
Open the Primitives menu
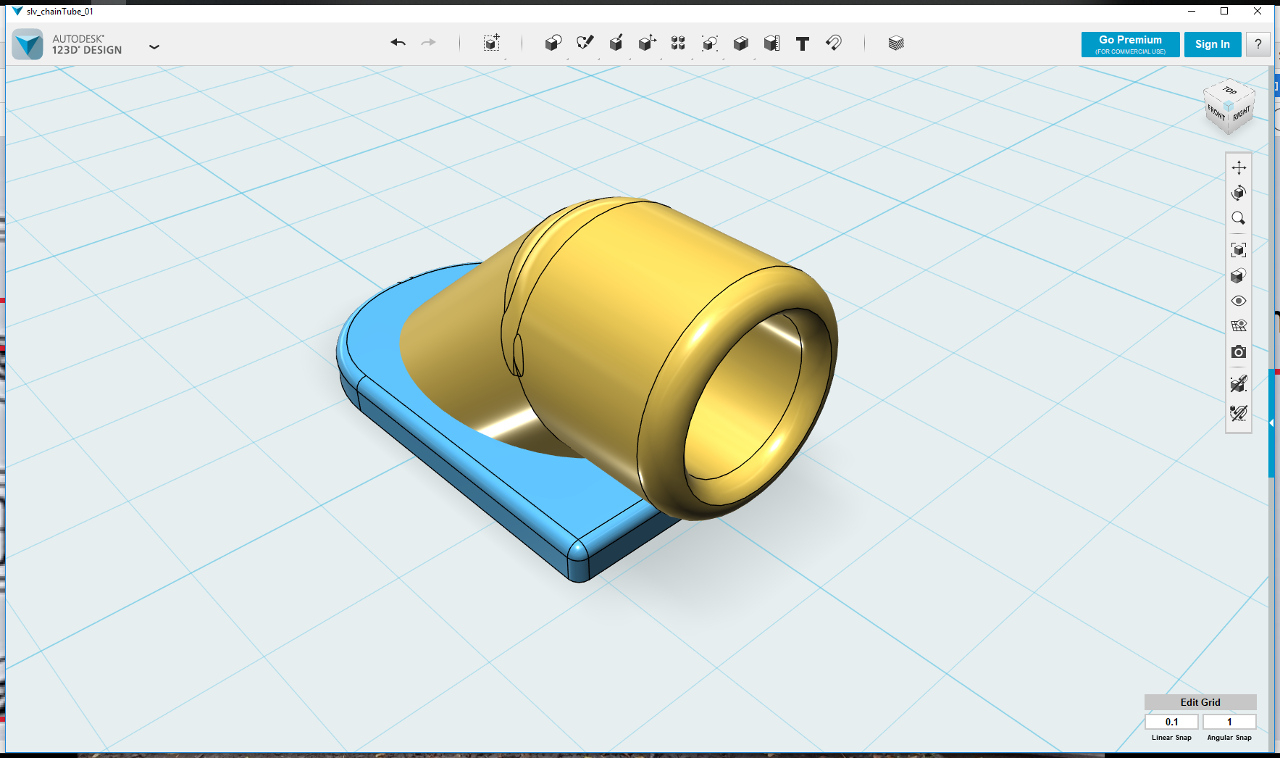[553, 43]
